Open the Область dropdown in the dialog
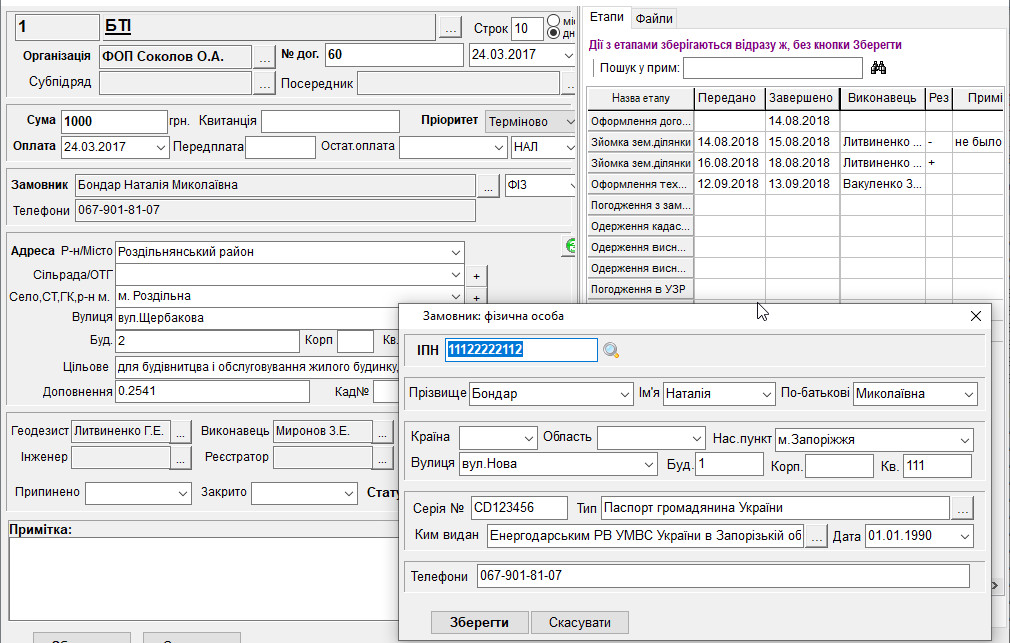 point(696,438)
